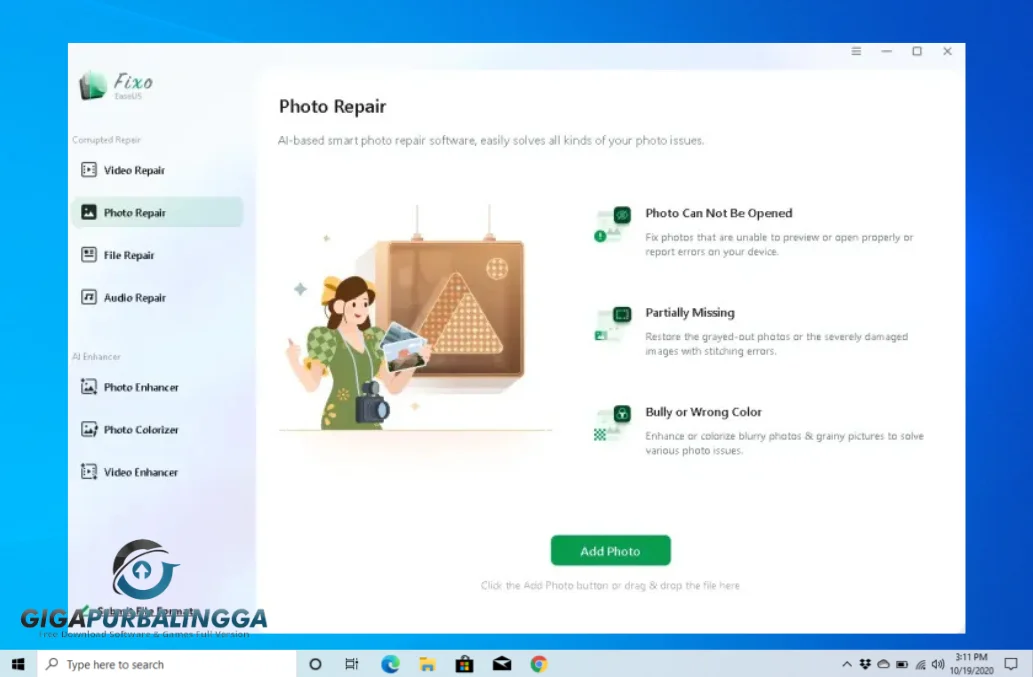Click the Photo Repair page heading

[x=332, y=106]
